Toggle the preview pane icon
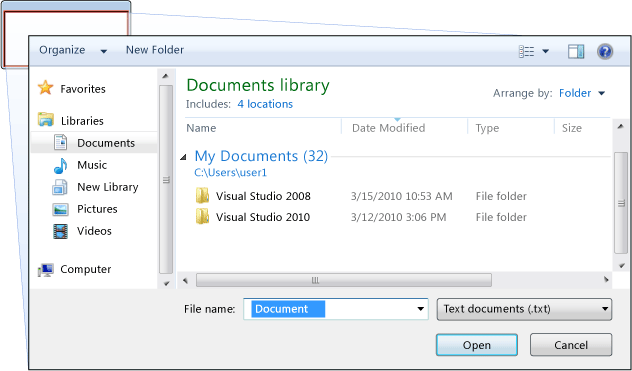This screenshot has width=632, height=371. tap(576, 51)
